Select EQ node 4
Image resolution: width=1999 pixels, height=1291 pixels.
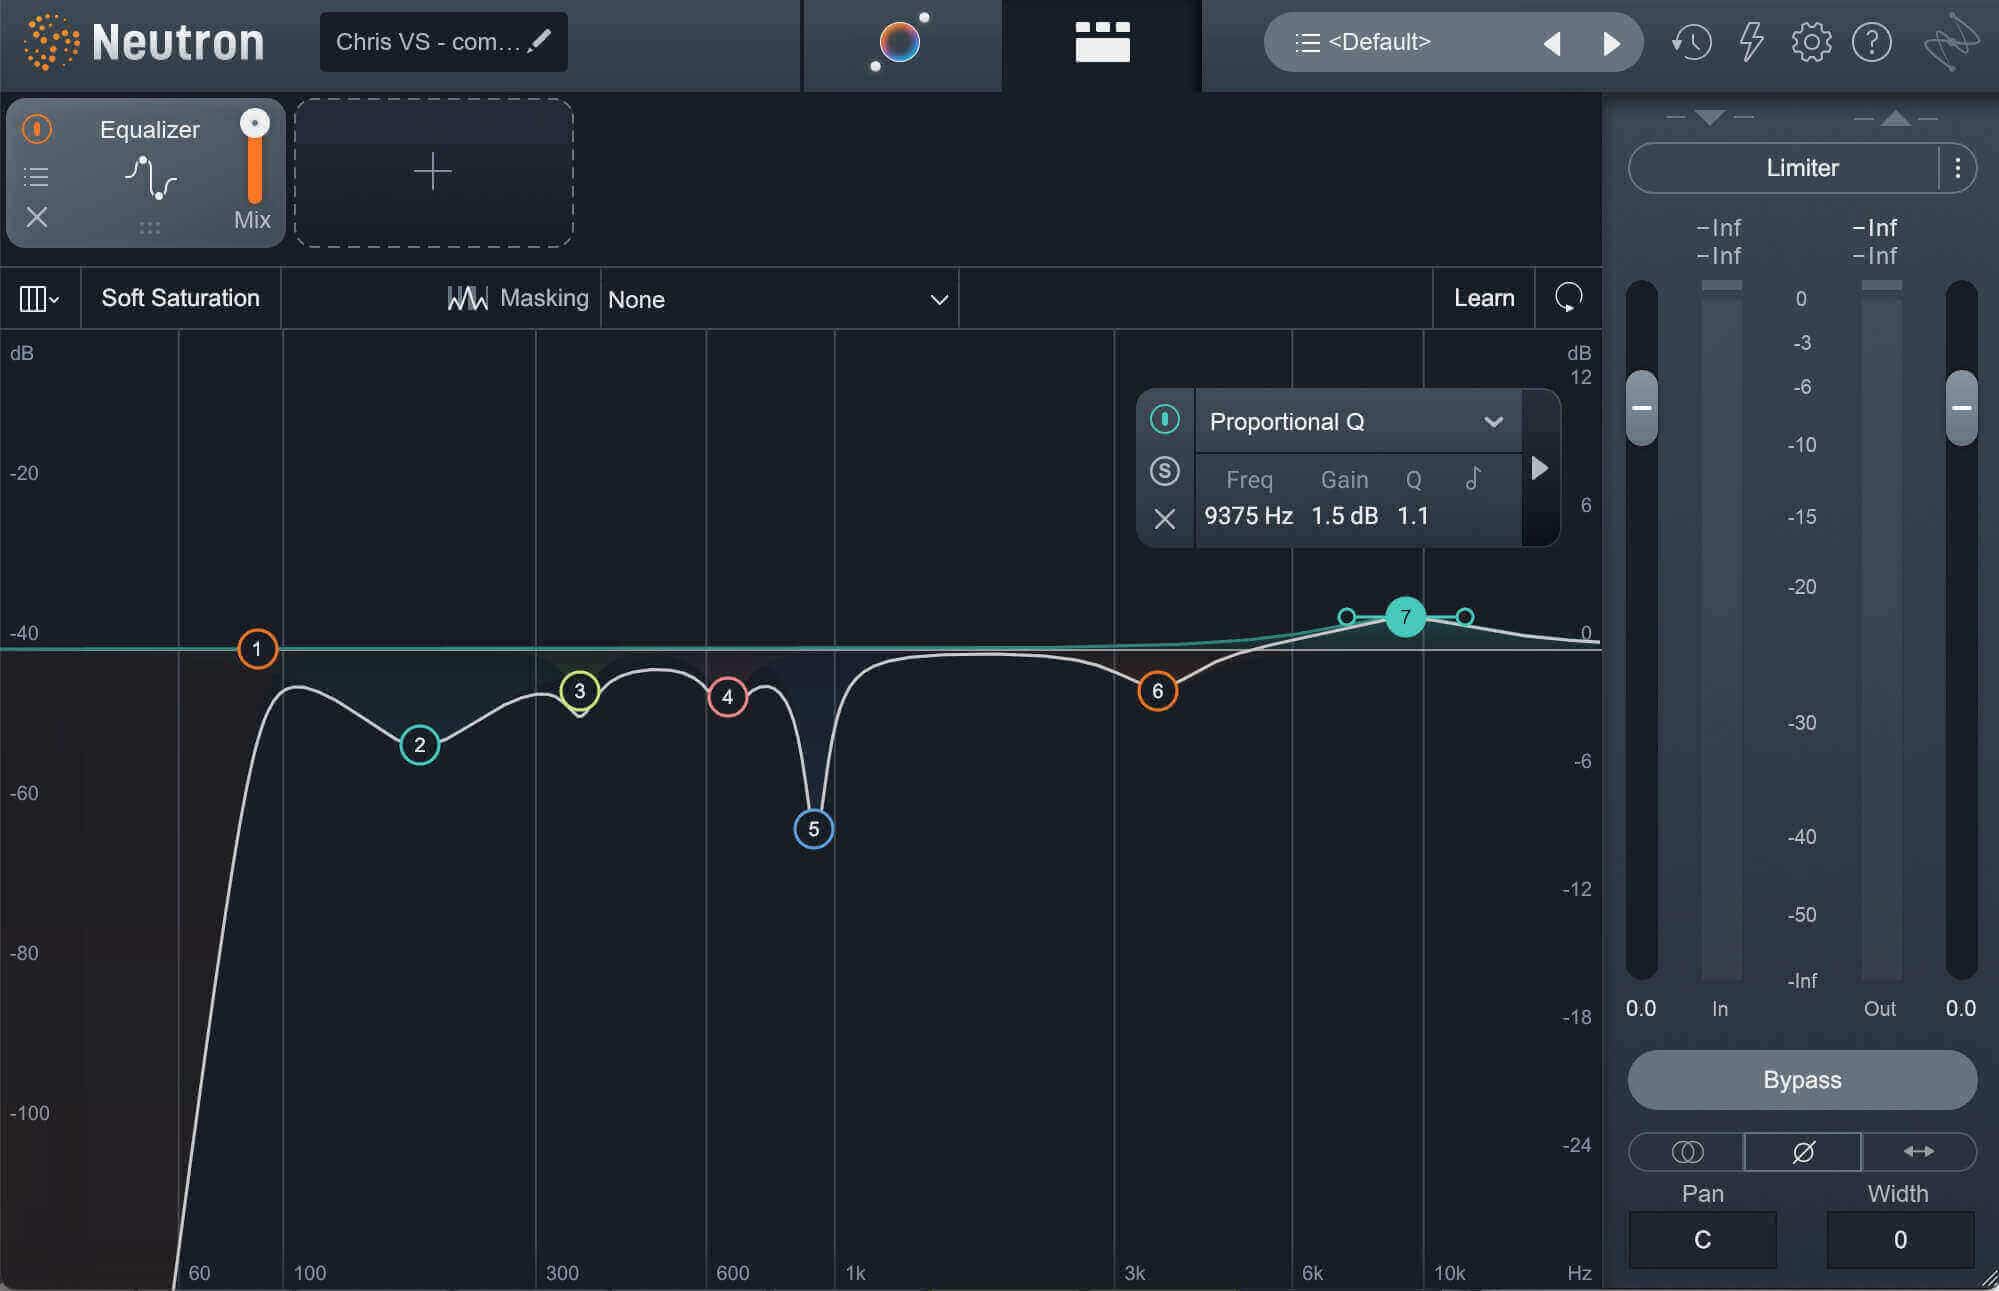coord(727,696)
